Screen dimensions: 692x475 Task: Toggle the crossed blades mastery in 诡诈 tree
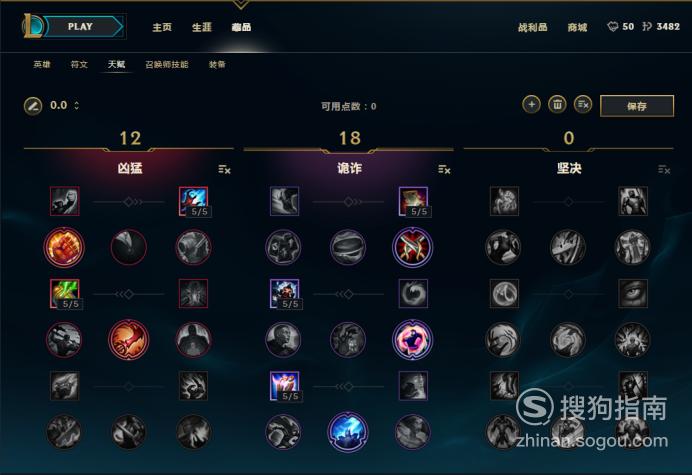pyautogui.click(x=413, y=247)
